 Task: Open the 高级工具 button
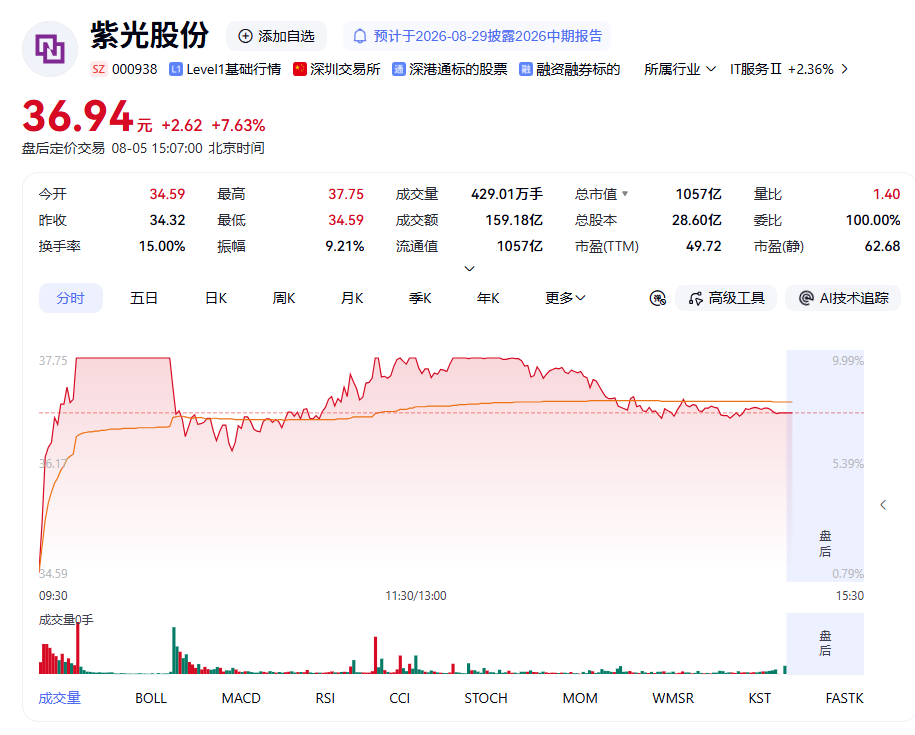point(725,298)
